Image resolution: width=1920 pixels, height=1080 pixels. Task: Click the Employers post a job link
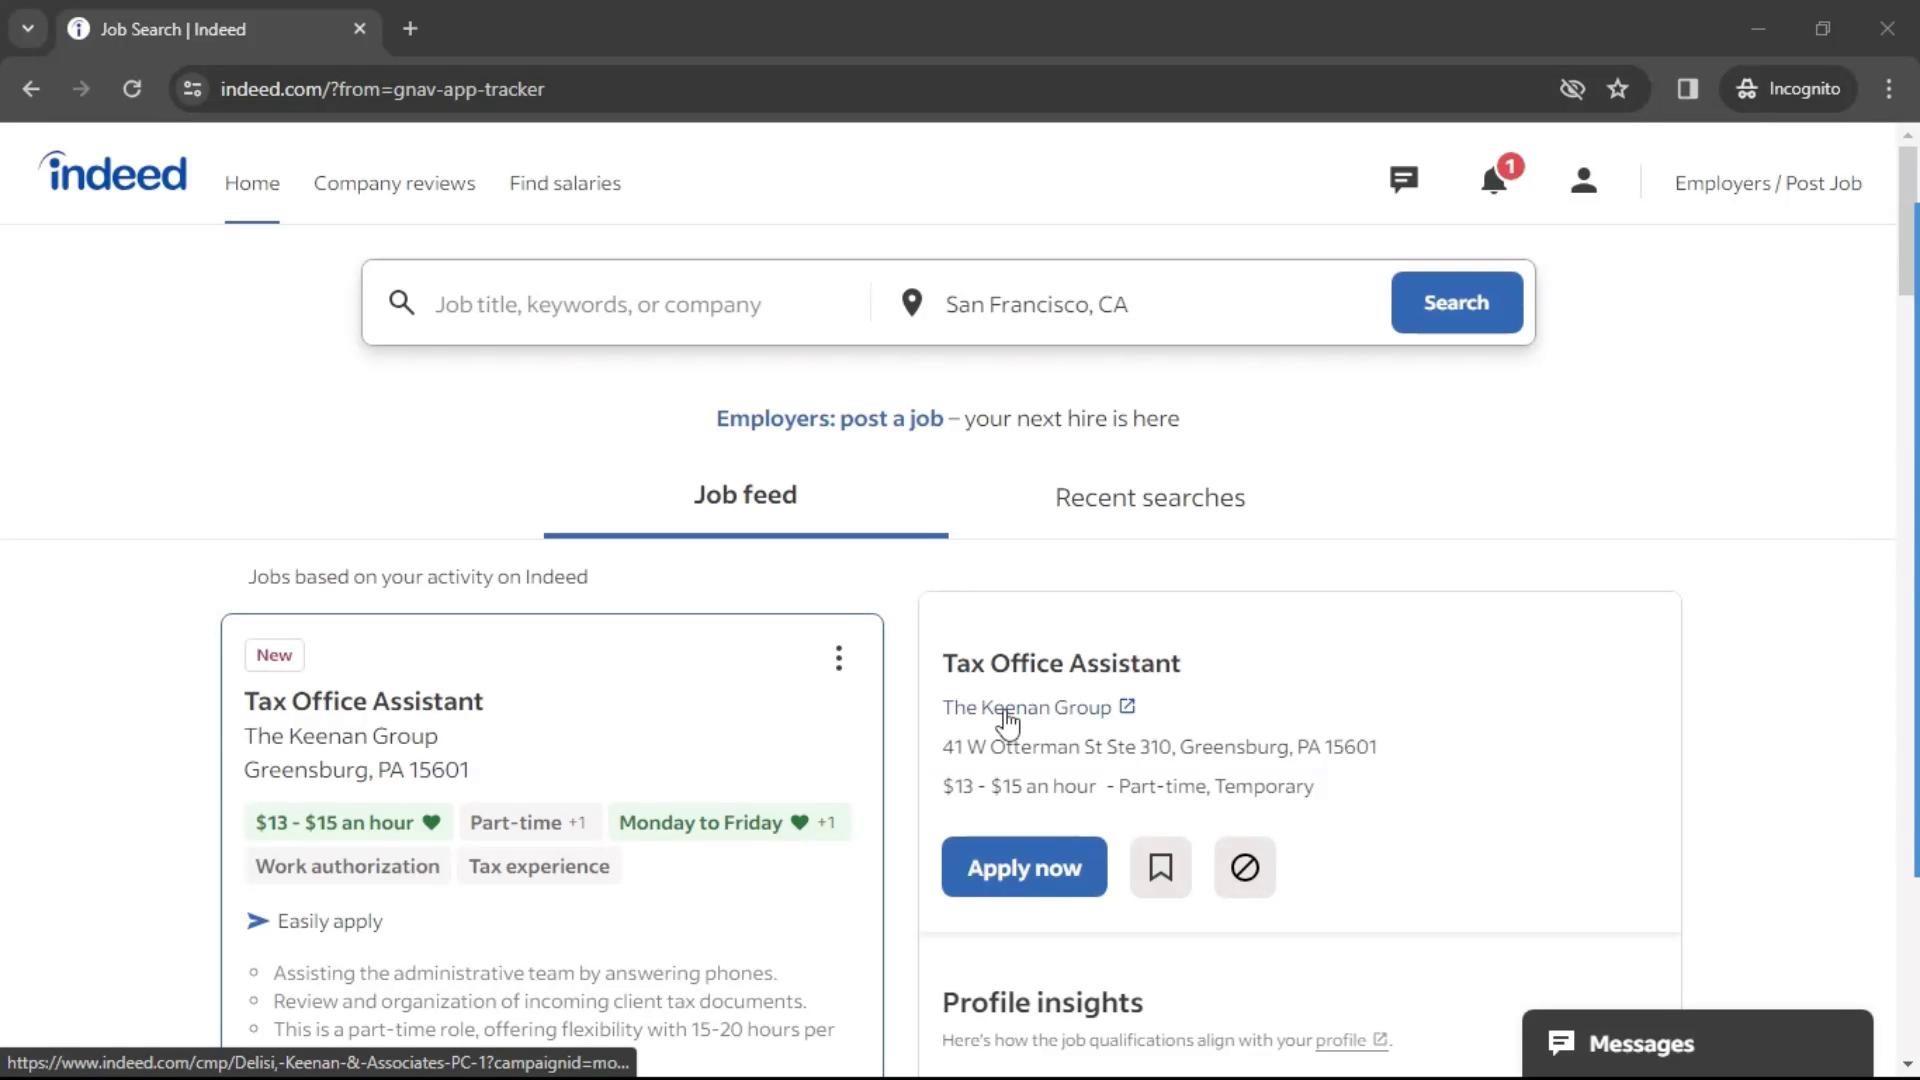(x=828, y=418)
